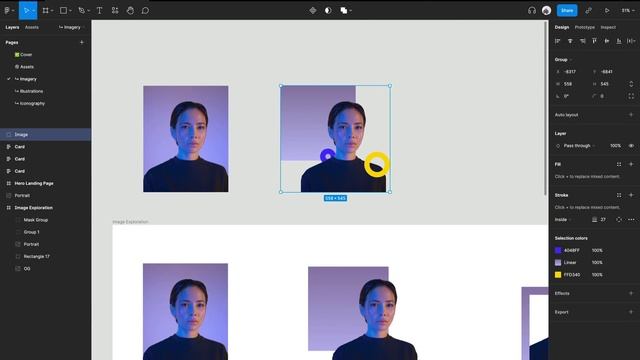
Task: Open the zoom level dropdown
Action: point(628,11)
